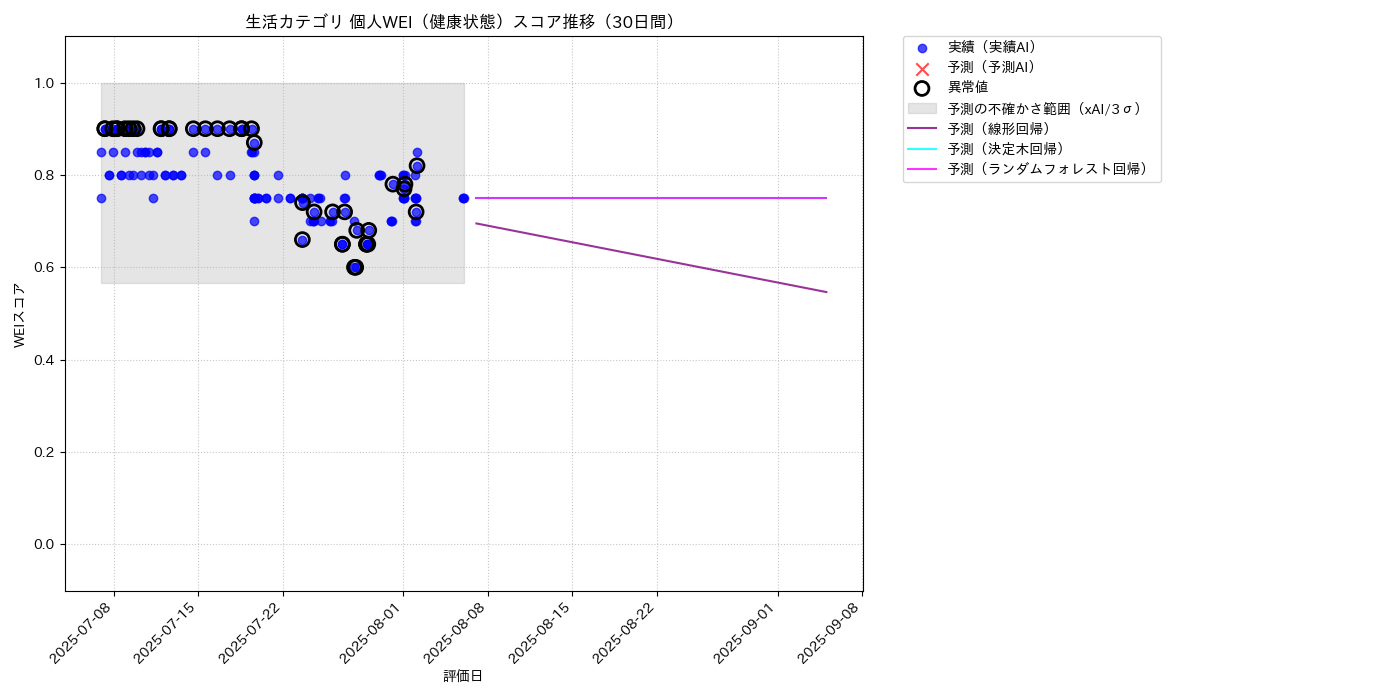Image resolution: width=1400 pixels, height=700 pixels.
Task: Click the gray uncertainty range legend swatch
Action: 922,108
